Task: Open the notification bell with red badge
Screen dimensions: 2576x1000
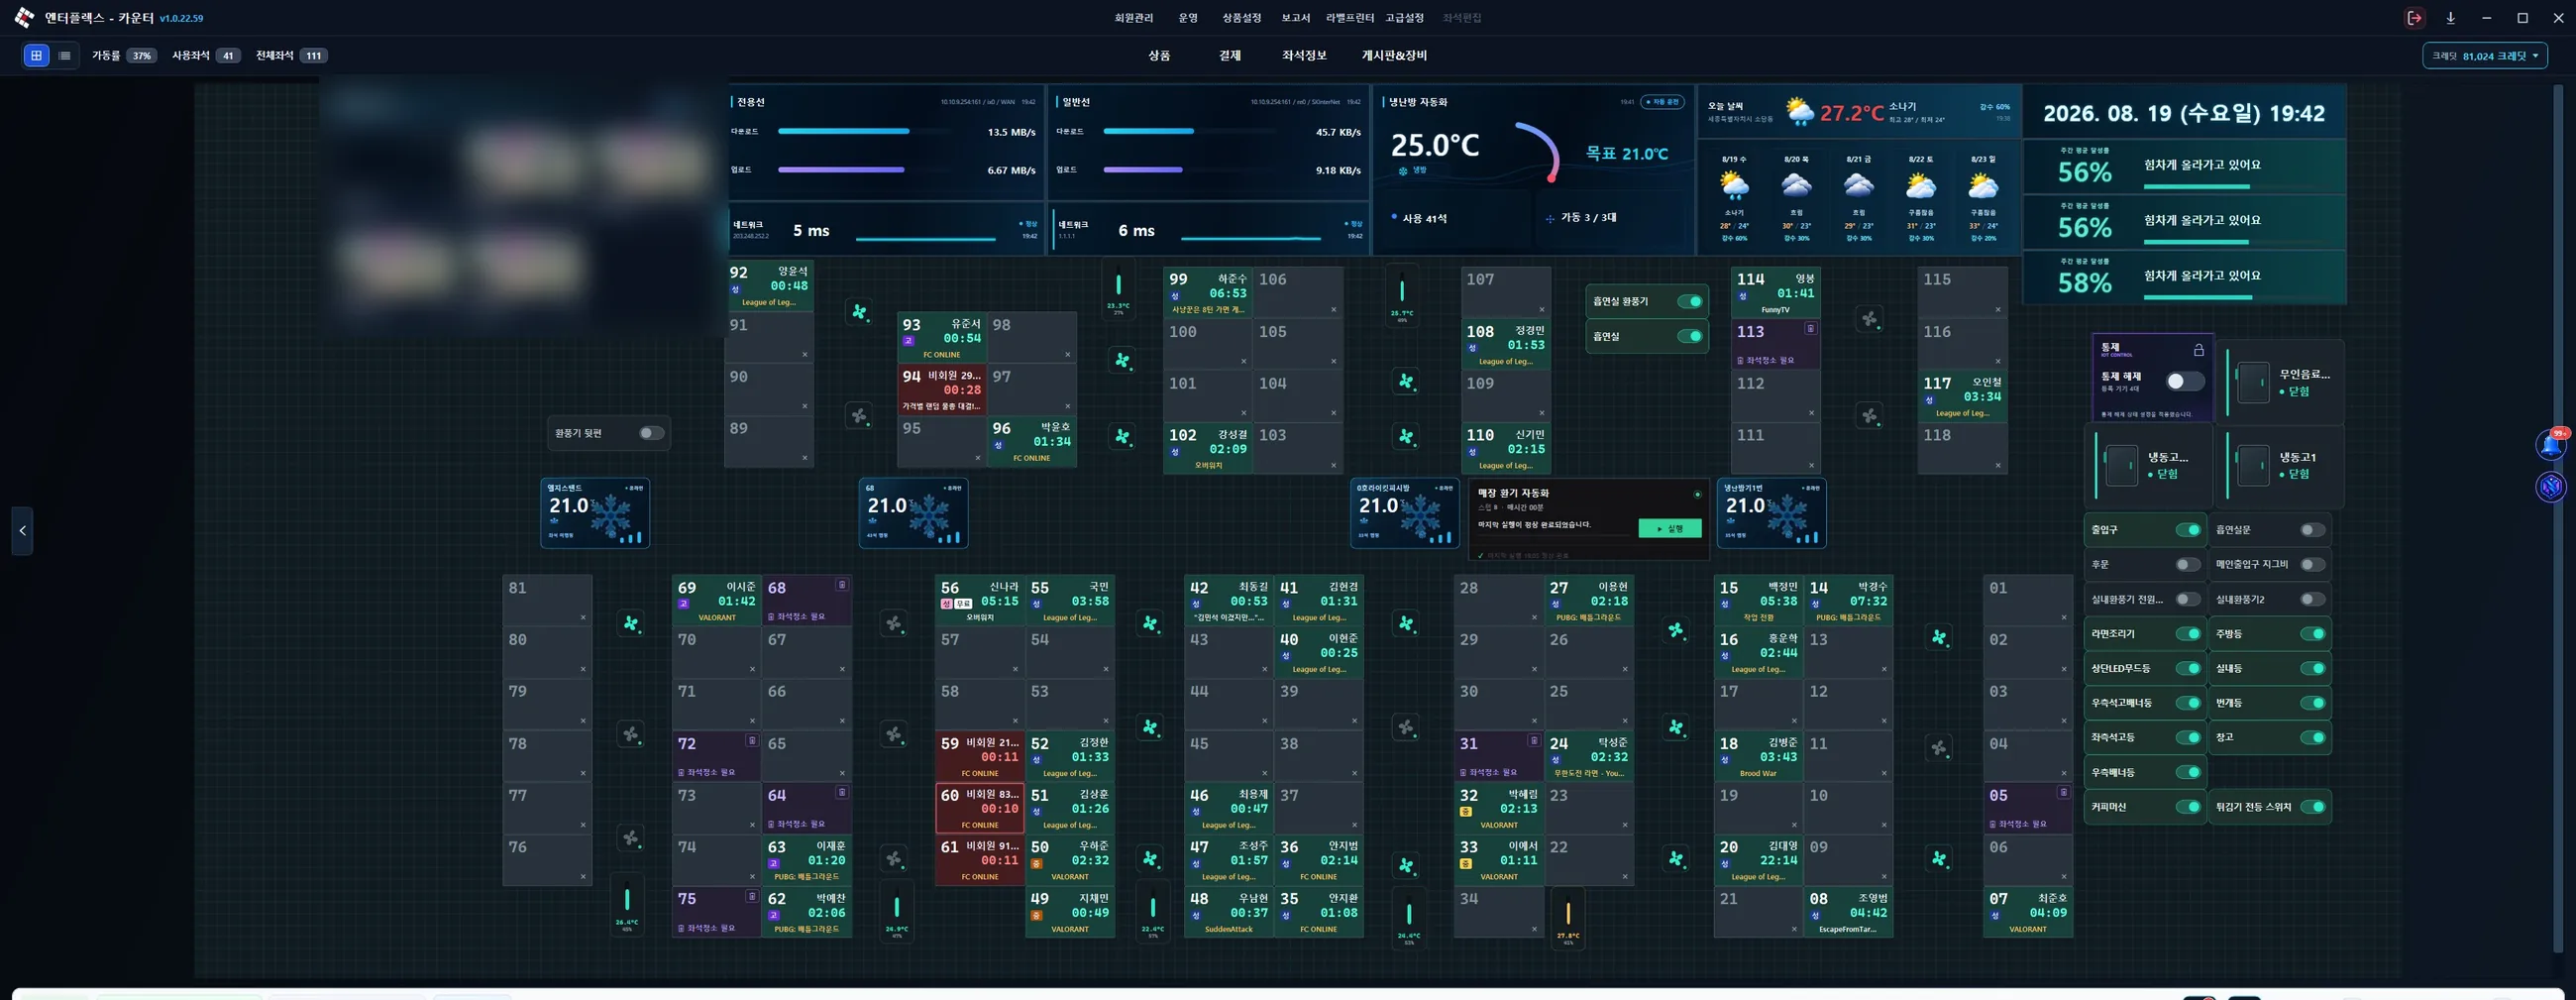Action: (2551, 445)
